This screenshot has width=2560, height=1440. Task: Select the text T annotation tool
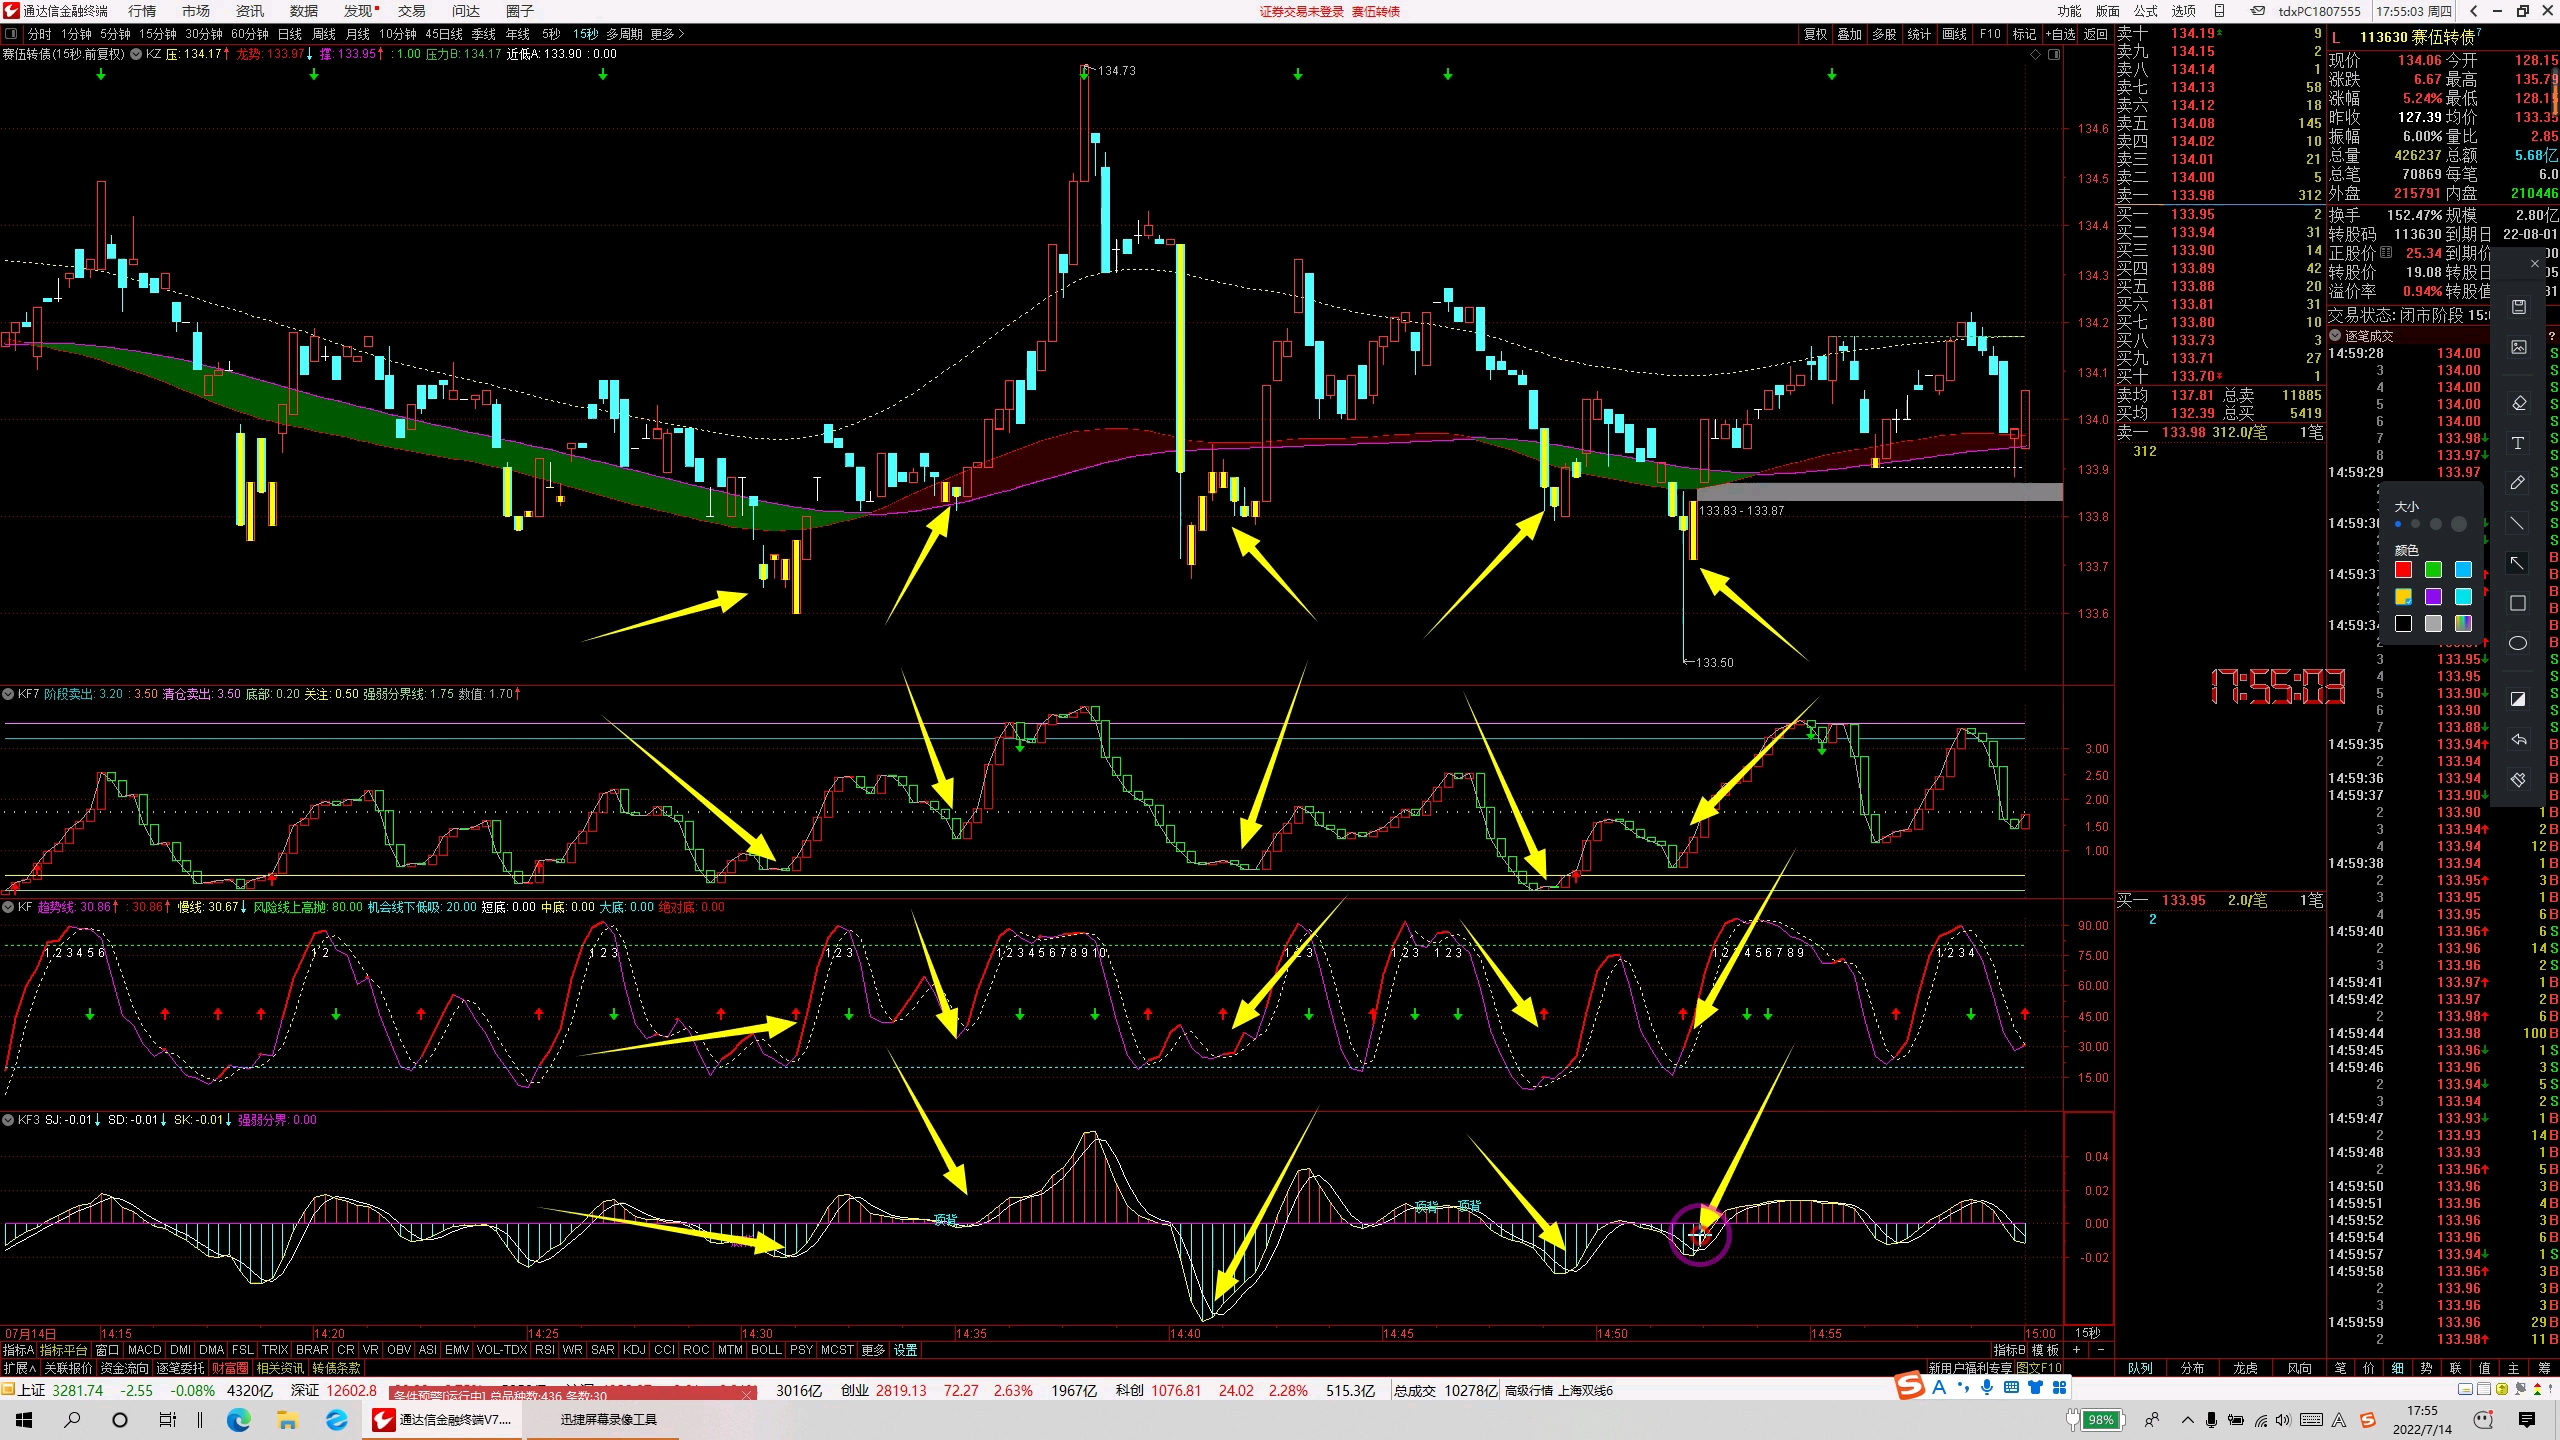pyautogui.click(x=2518, y=443)
